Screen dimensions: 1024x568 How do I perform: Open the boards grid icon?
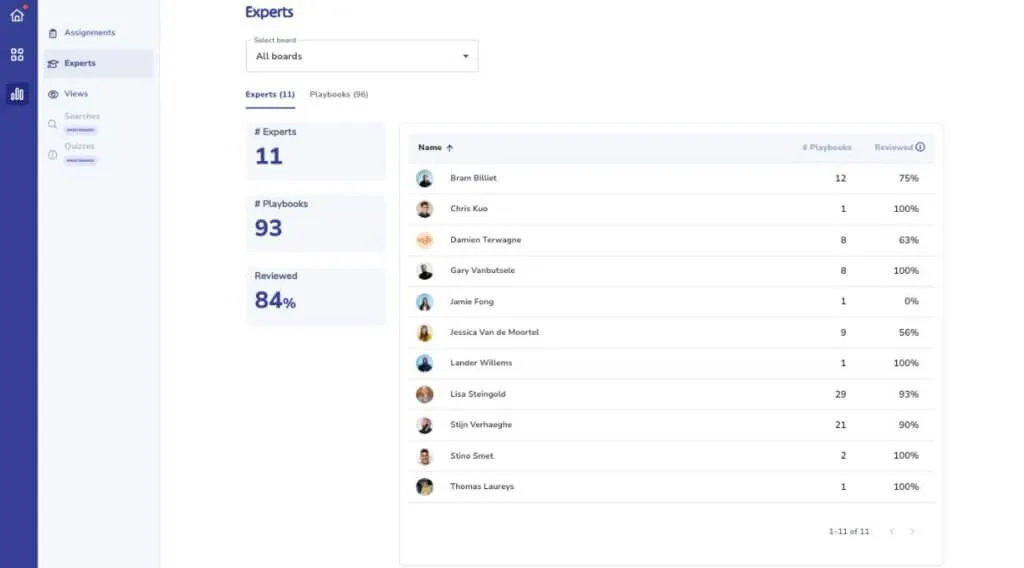17,55
